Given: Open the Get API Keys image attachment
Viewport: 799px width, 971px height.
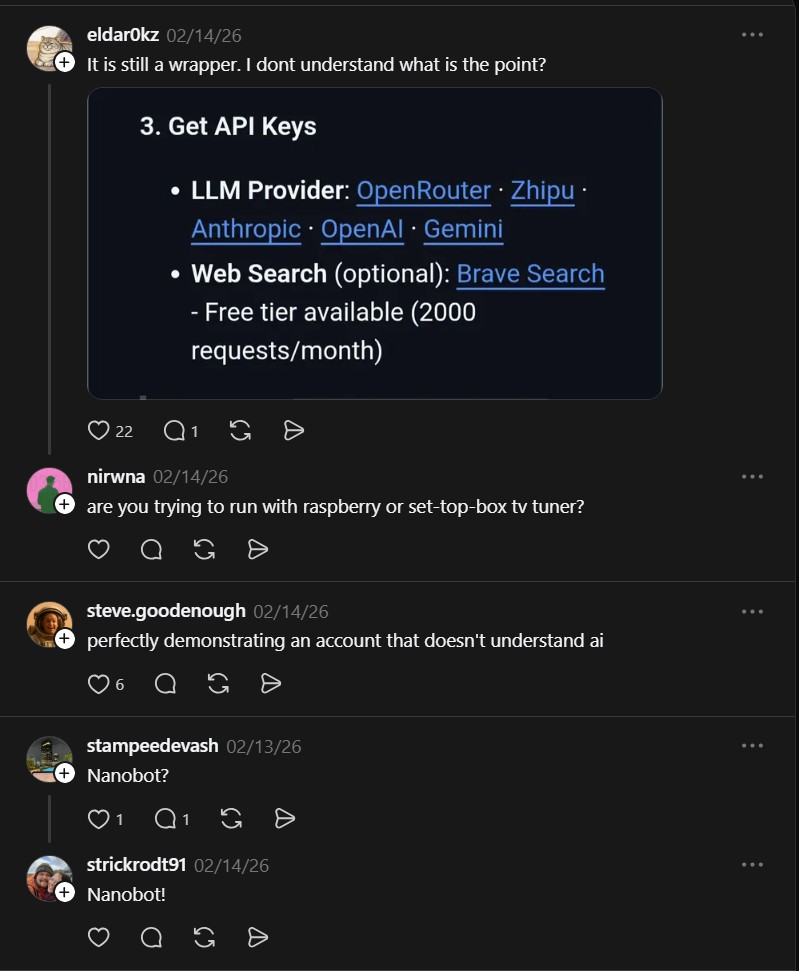Looking at the screenshot, I should tap(375, 243).
